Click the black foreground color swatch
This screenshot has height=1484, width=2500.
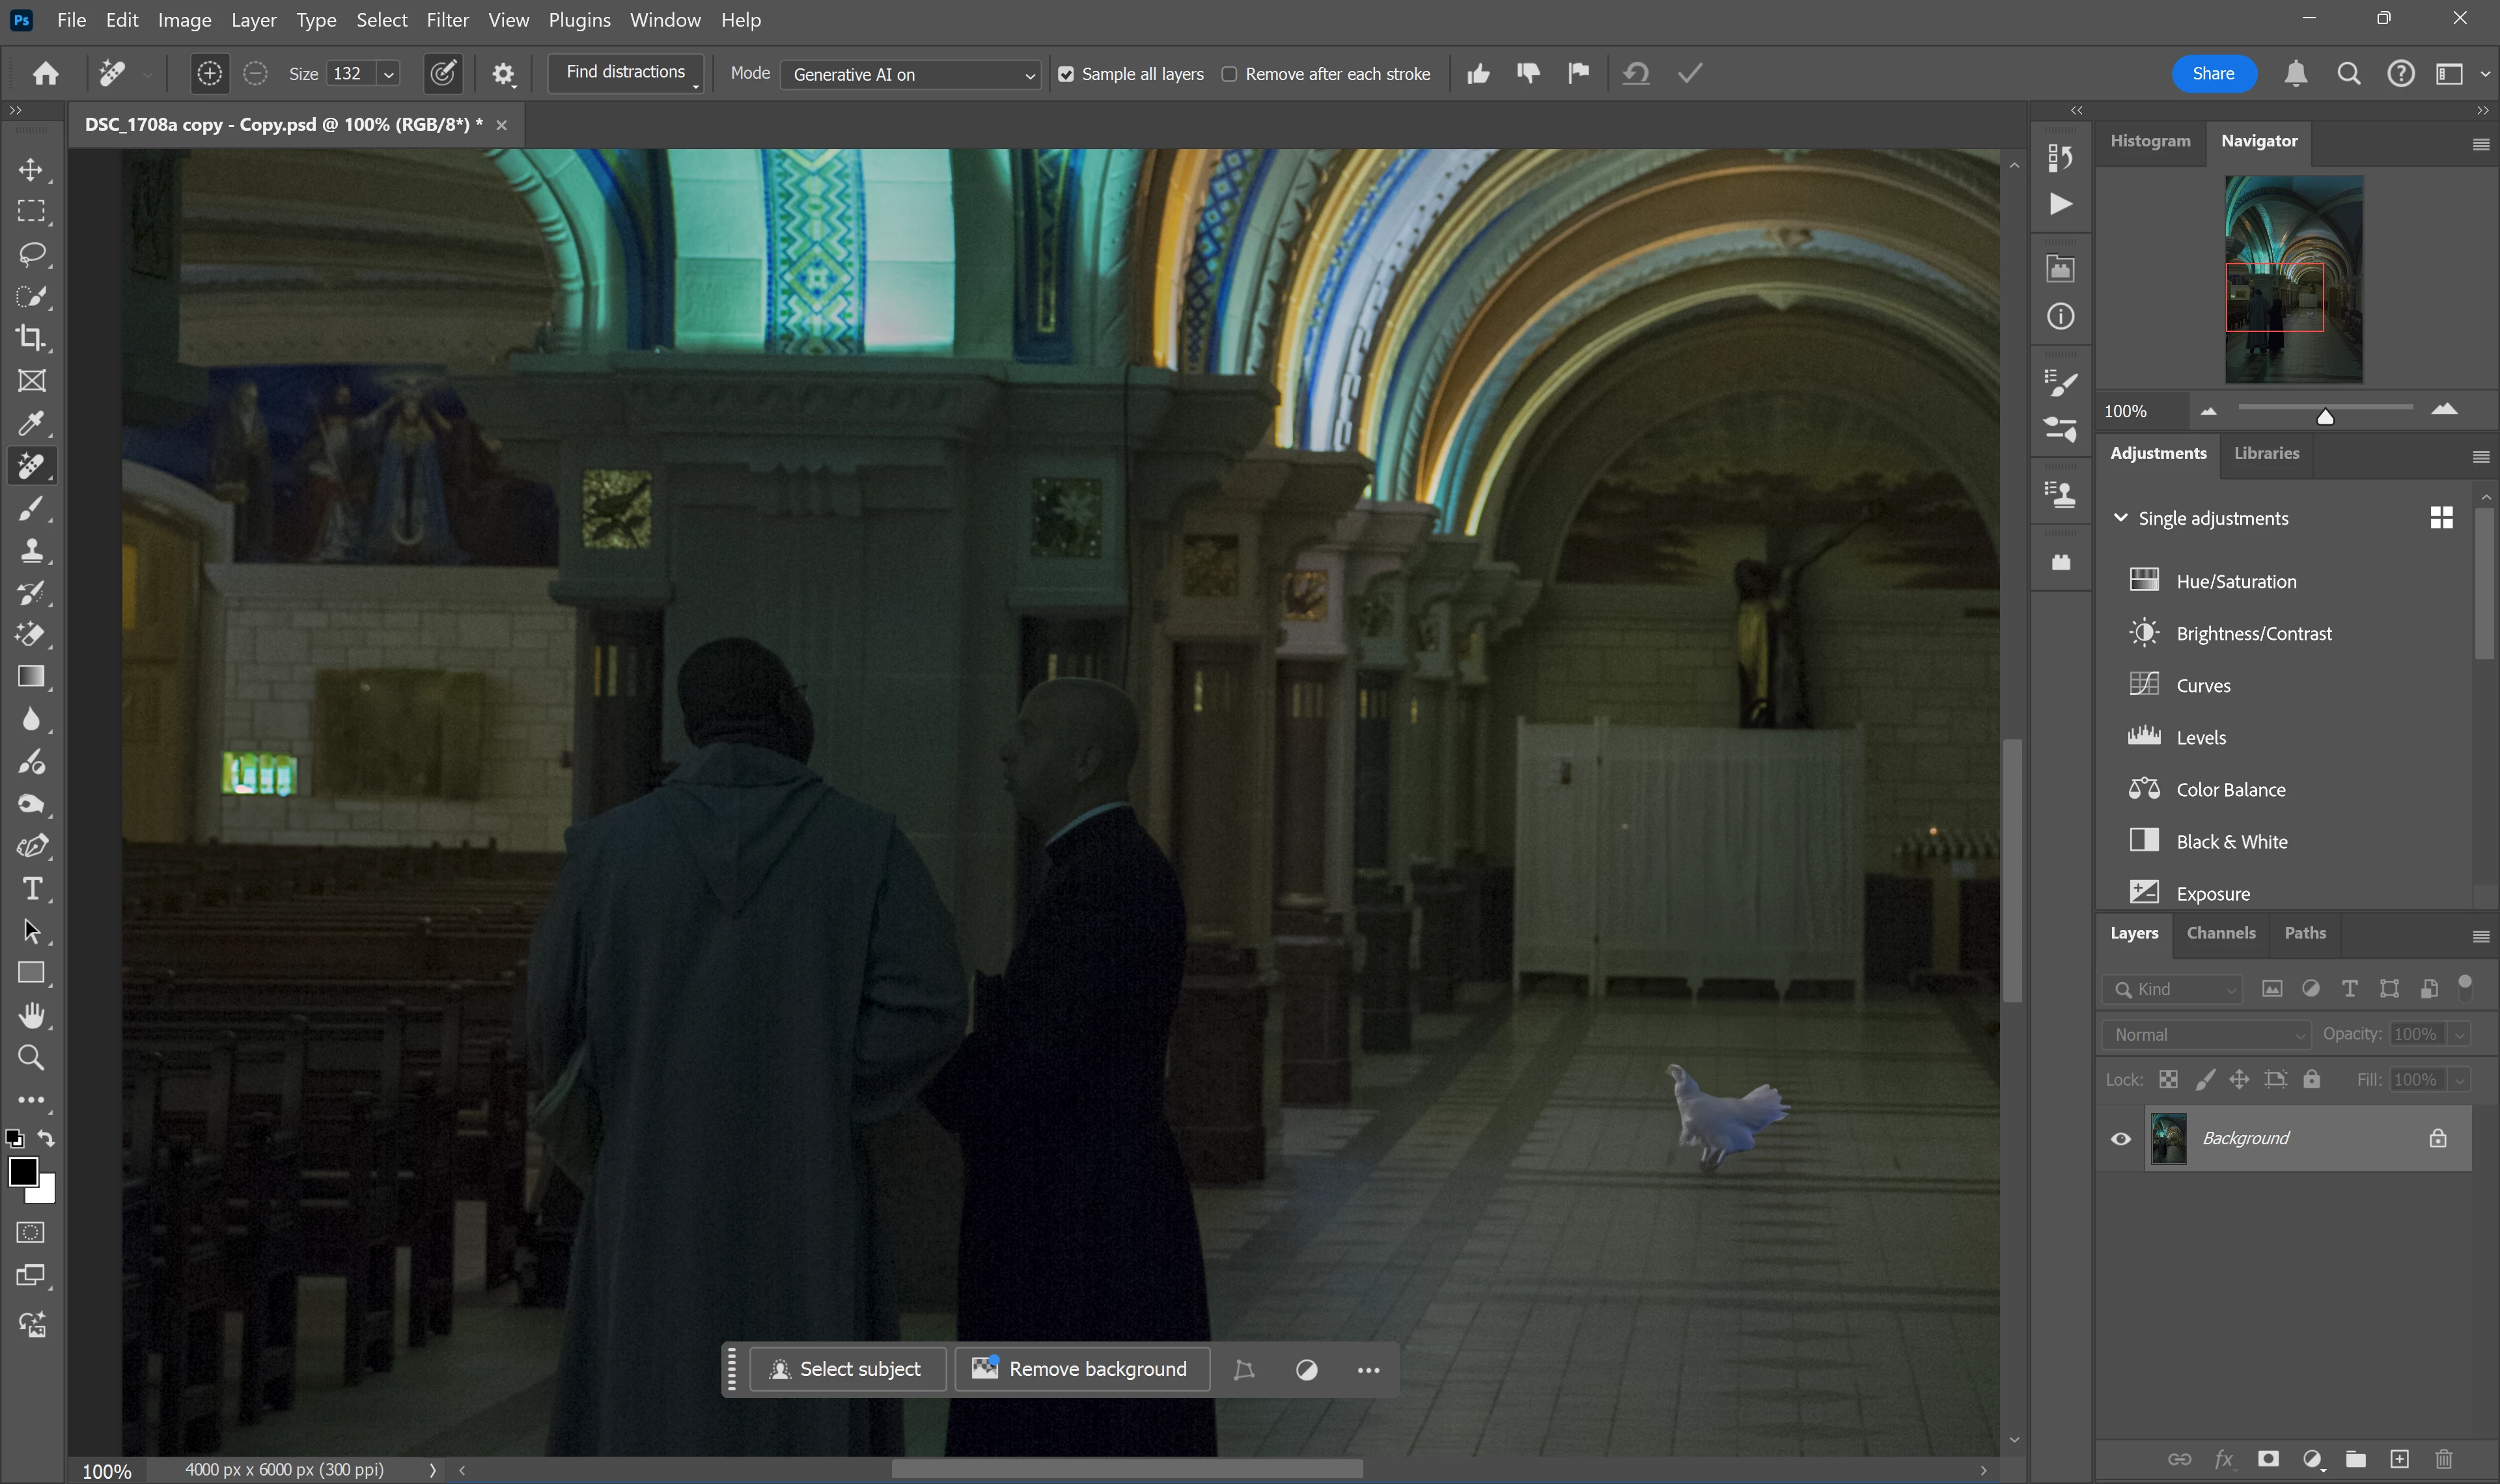[x=22, y=1171]
